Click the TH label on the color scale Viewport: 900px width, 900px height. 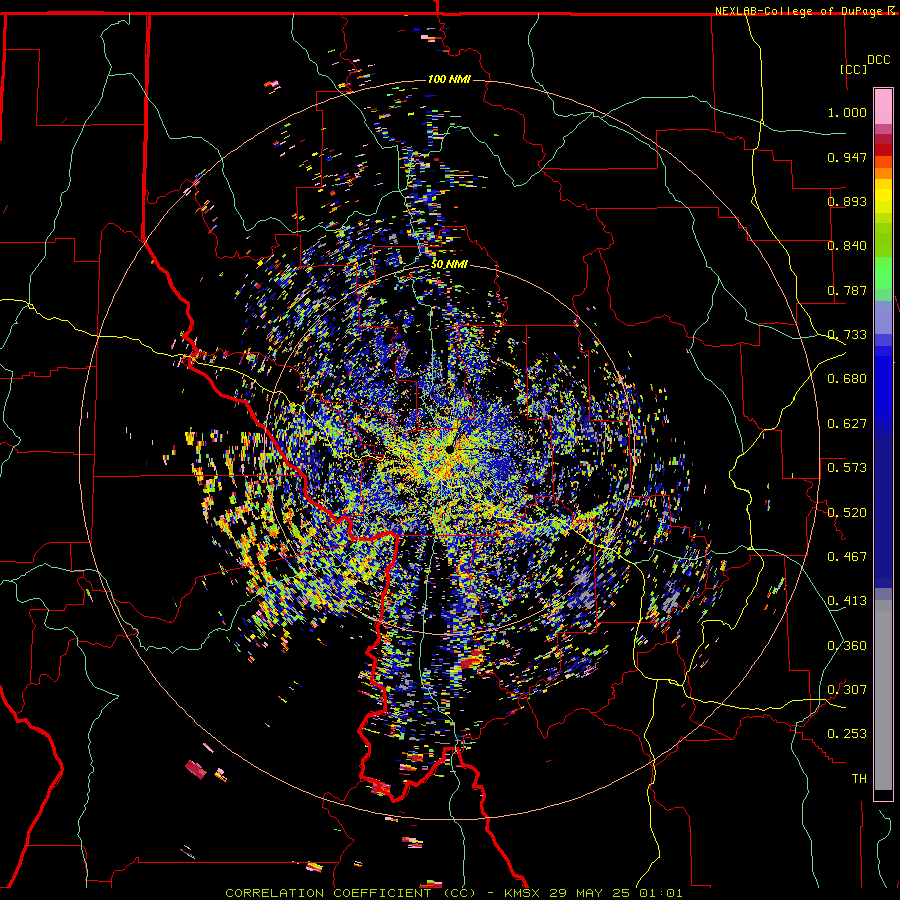859,779
